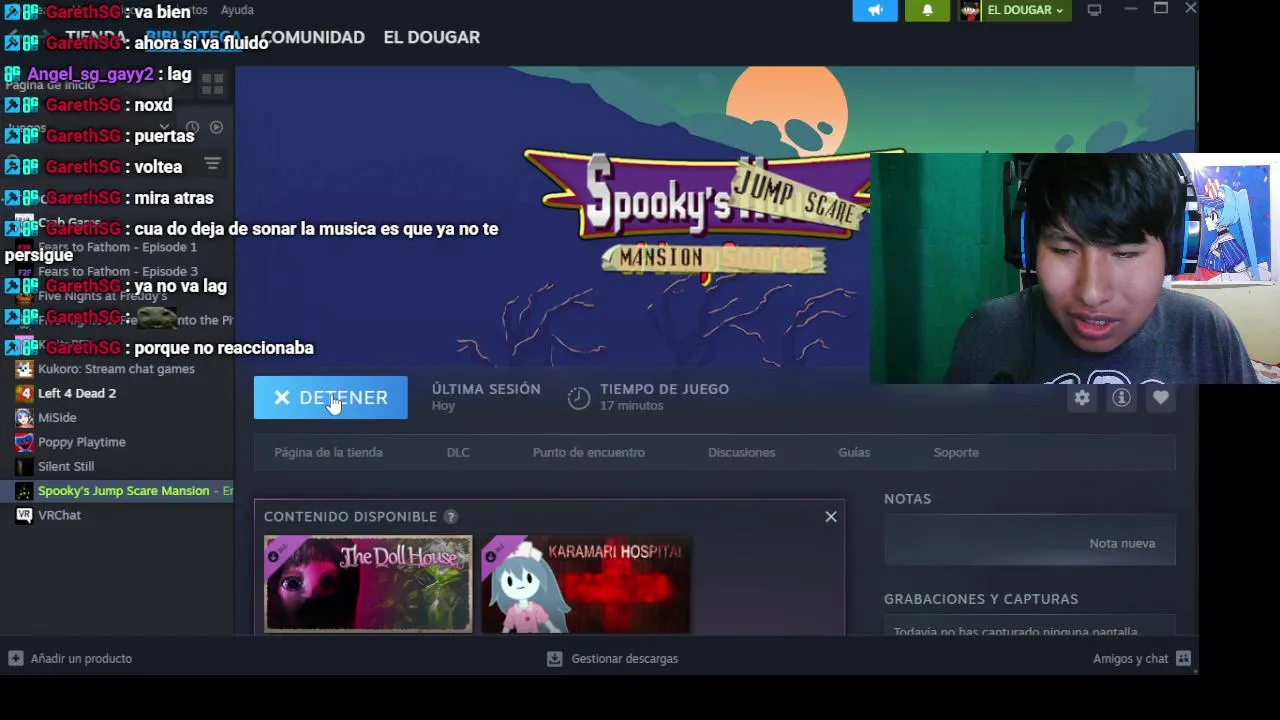The width and height of the screenshot is (1280, 720).
Task: Click the Big Picture mode monitor icon
Action: [1094, 10]
